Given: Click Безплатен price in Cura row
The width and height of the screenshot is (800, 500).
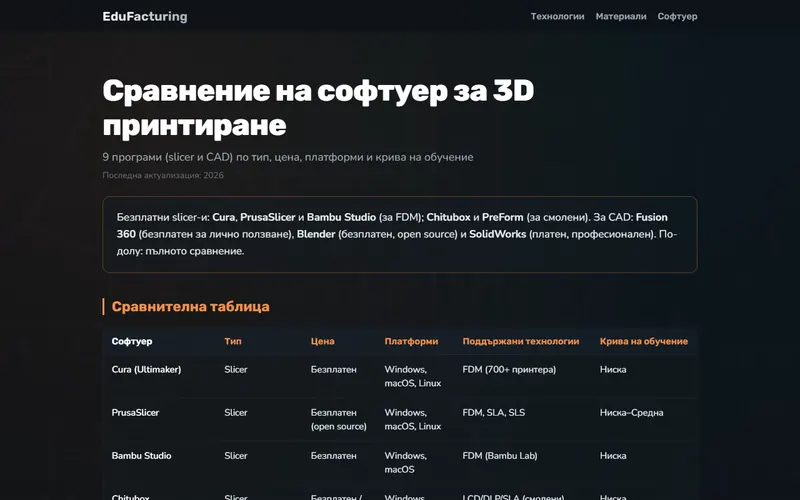Looking at the screenshot, I should click(334, 369).
